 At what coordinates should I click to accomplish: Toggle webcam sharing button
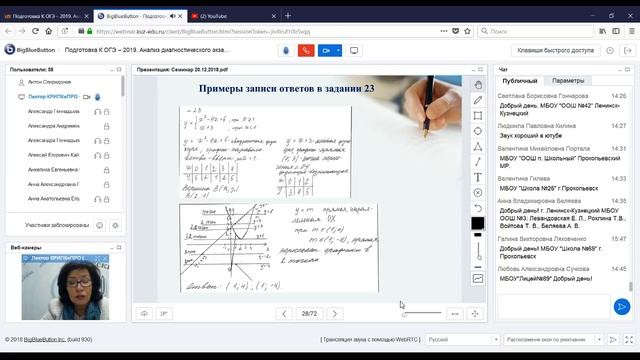click(x=326, y=51)
